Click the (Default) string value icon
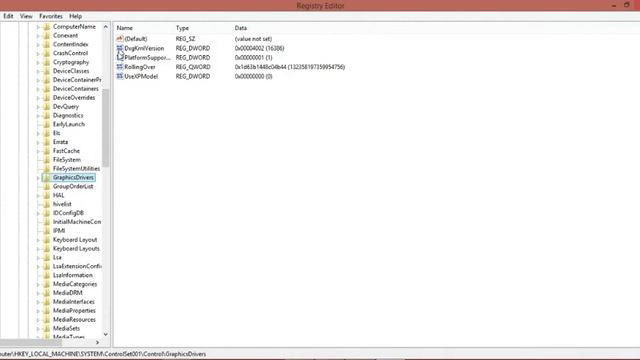This screenshot has width=640, height=360. [x=120, y=39]
